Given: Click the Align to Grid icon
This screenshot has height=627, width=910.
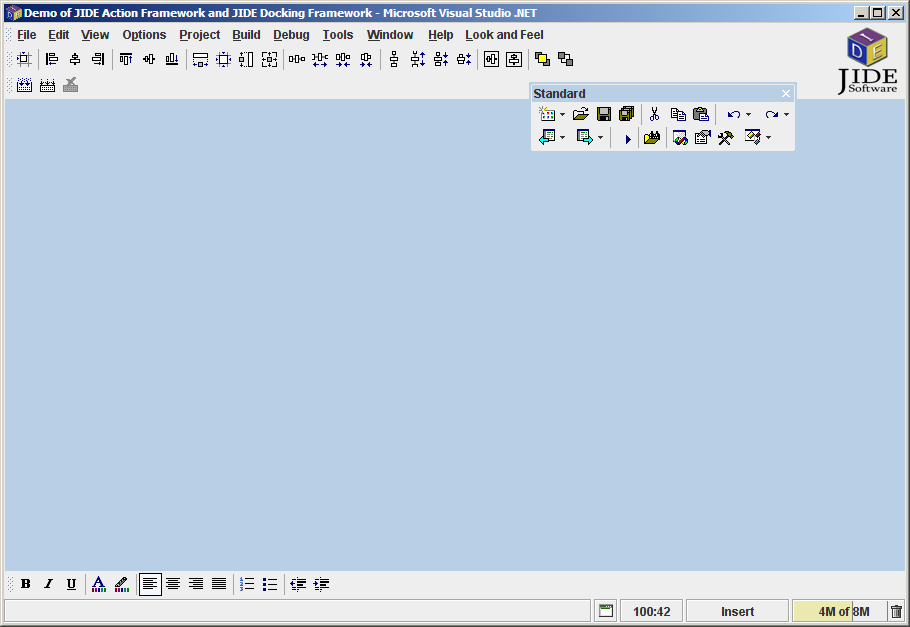Looking at the screenshot, I should click(24, 59).
